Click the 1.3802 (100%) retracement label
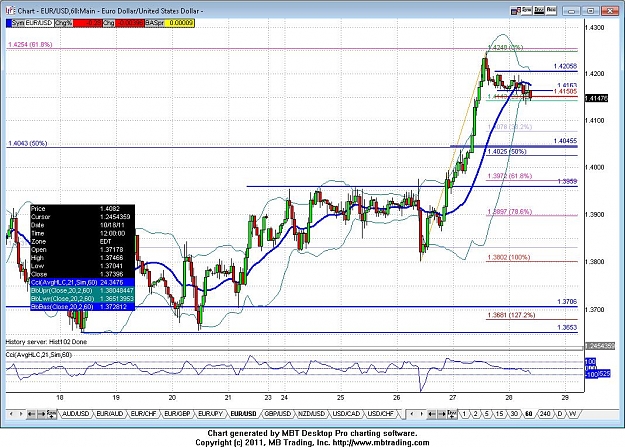625x447 pixels. (509, 258)
